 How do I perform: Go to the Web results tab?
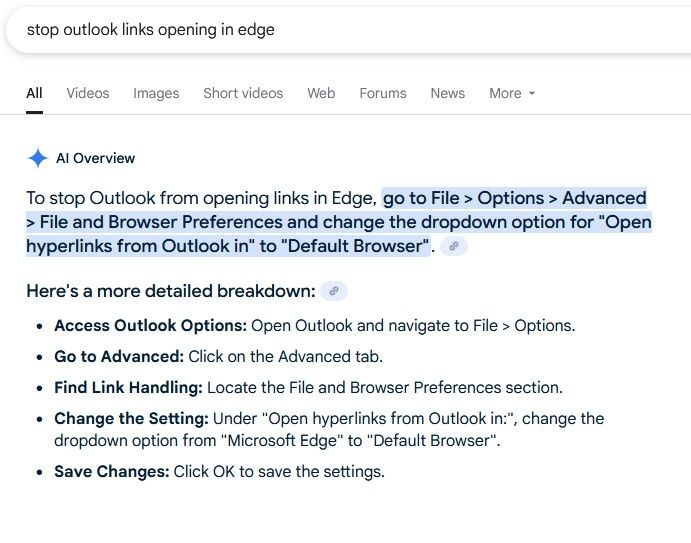pyautogui.click(x=321, y=93)
